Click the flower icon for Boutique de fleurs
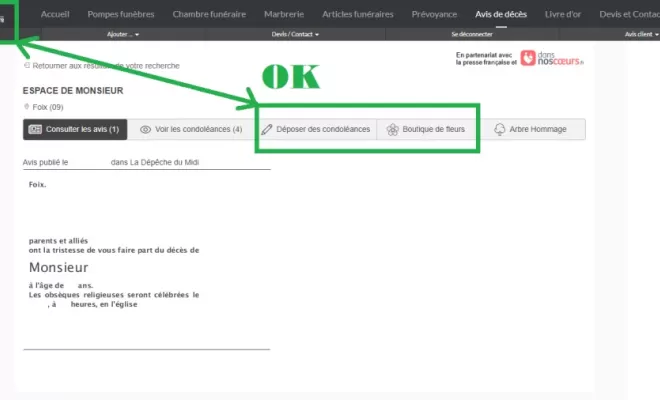This screenshot has width=660, height=400. tap(392, 130)
